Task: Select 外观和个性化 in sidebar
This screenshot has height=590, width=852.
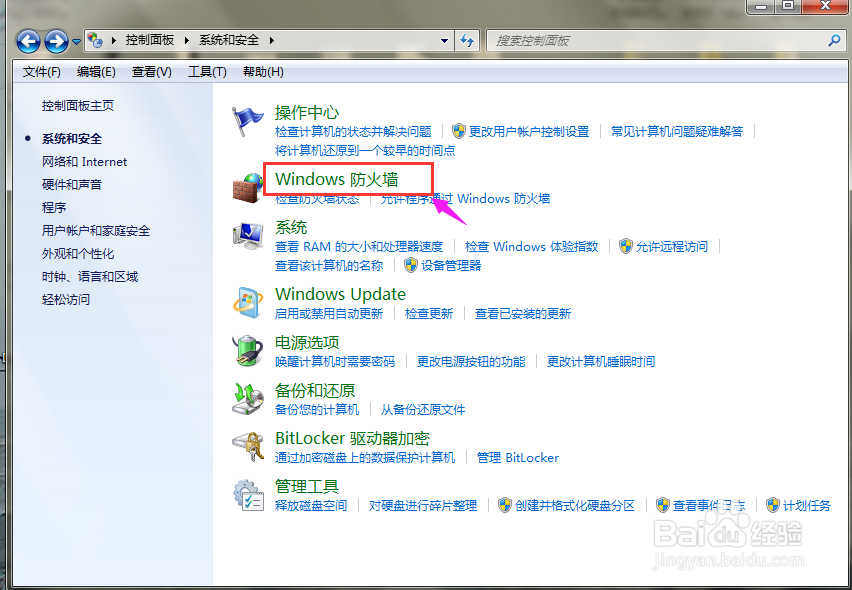Action: click(x=78, y=254)
